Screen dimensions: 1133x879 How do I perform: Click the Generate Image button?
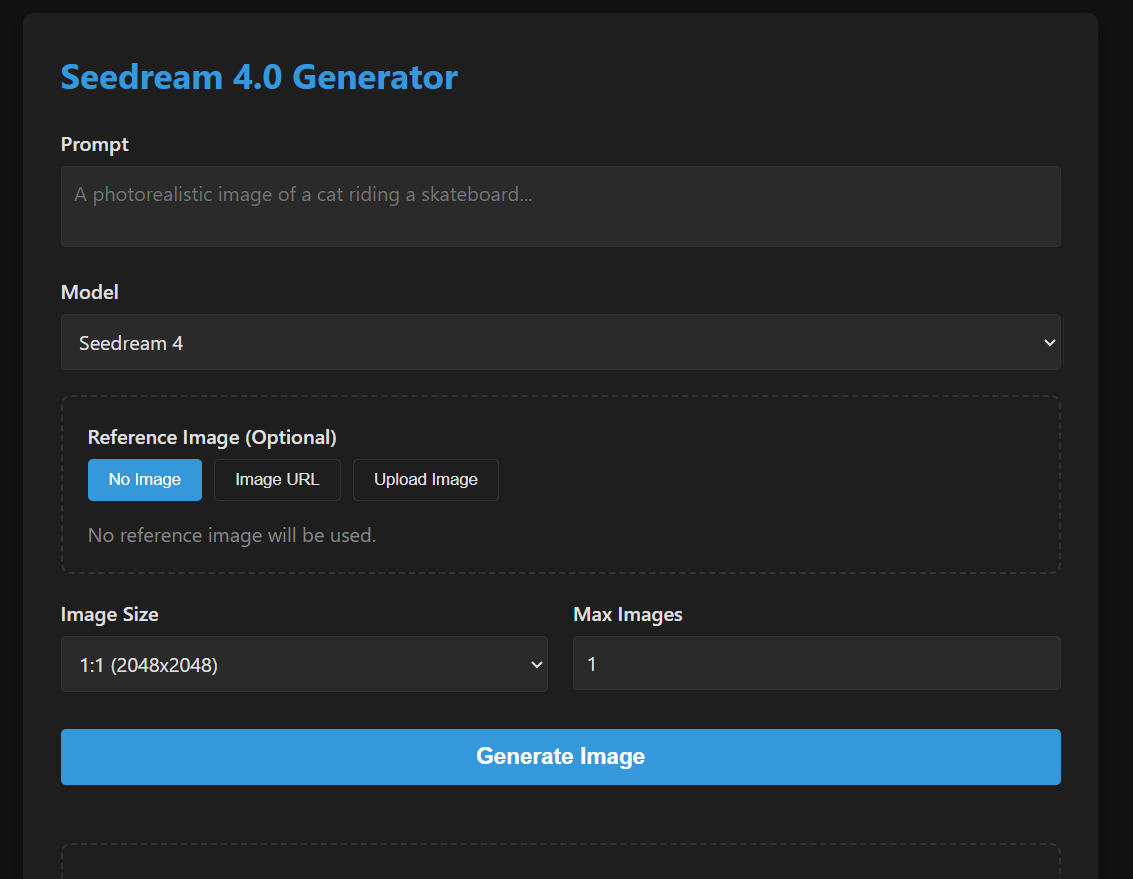[x=561, y=757]
